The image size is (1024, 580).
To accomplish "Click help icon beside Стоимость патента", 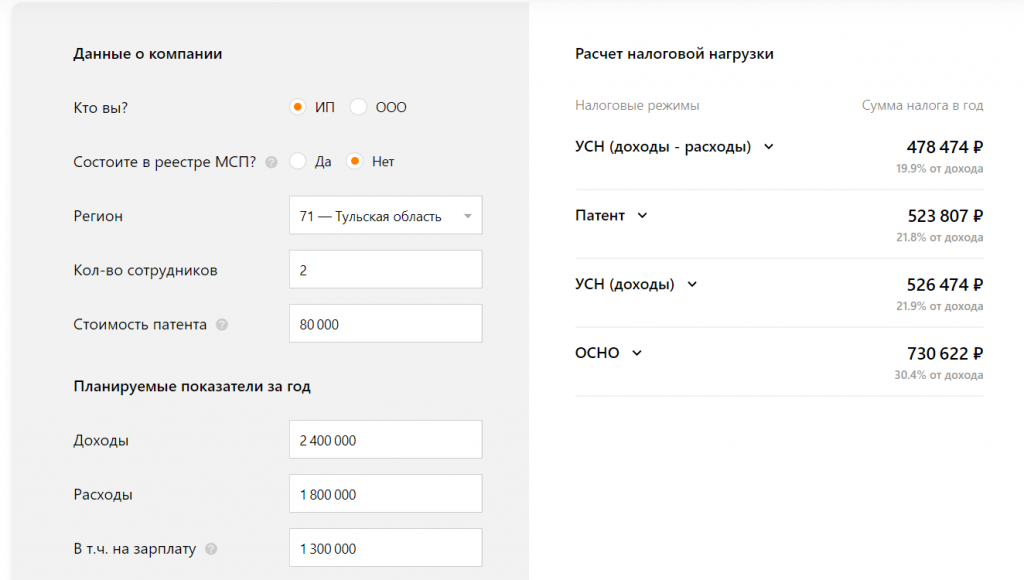I will [222, 324].
